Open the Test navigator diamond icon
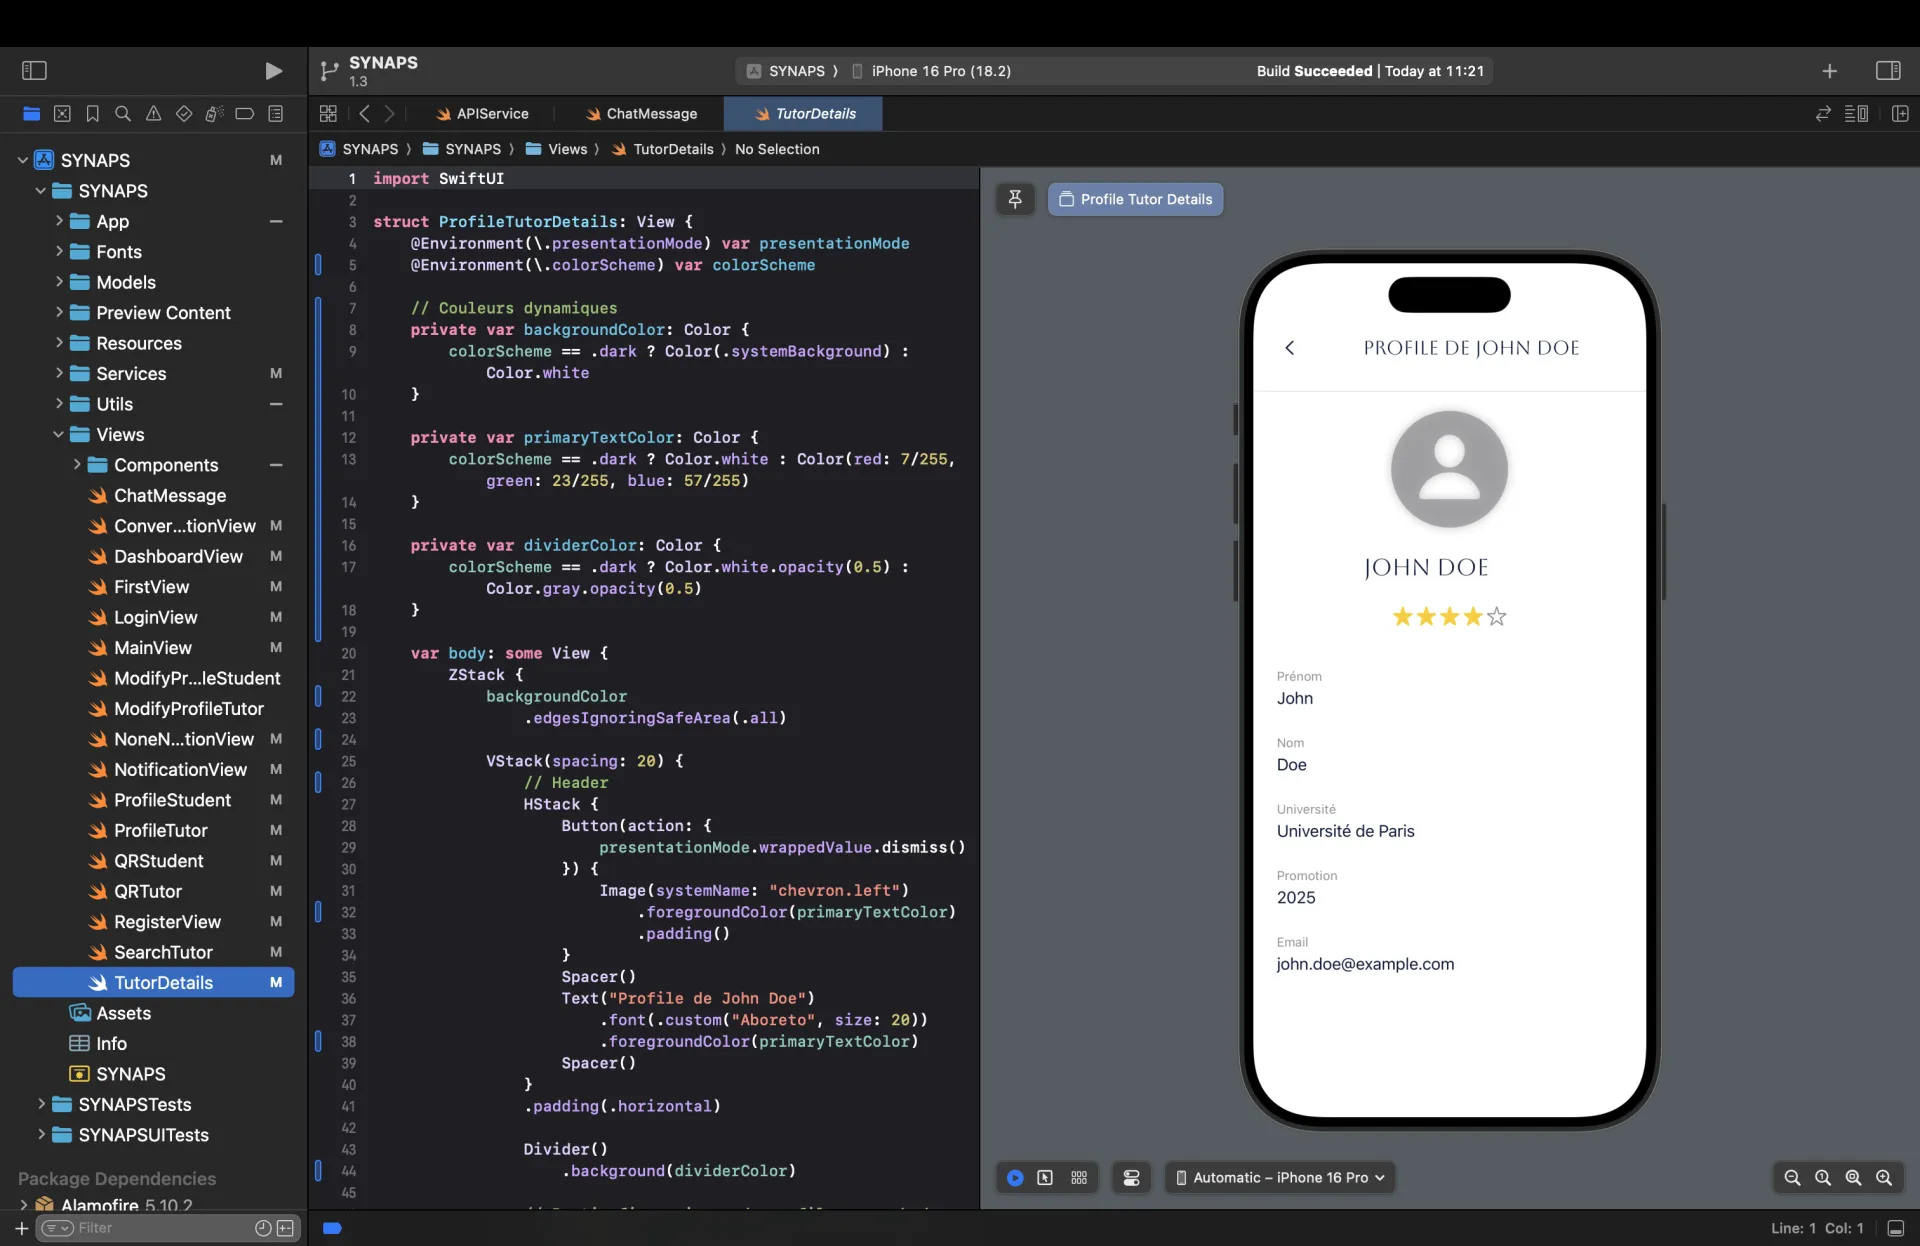The height and width of the screenshot is (1246, 1920). pyautogui.click(x=184, y=114)
